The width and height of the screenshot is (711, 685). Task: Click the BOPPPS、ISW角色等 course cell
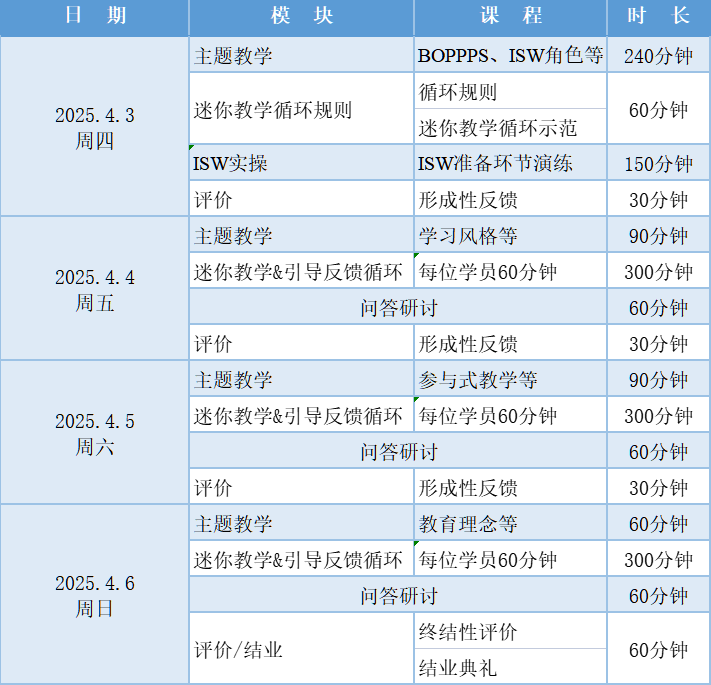(511, 54)
